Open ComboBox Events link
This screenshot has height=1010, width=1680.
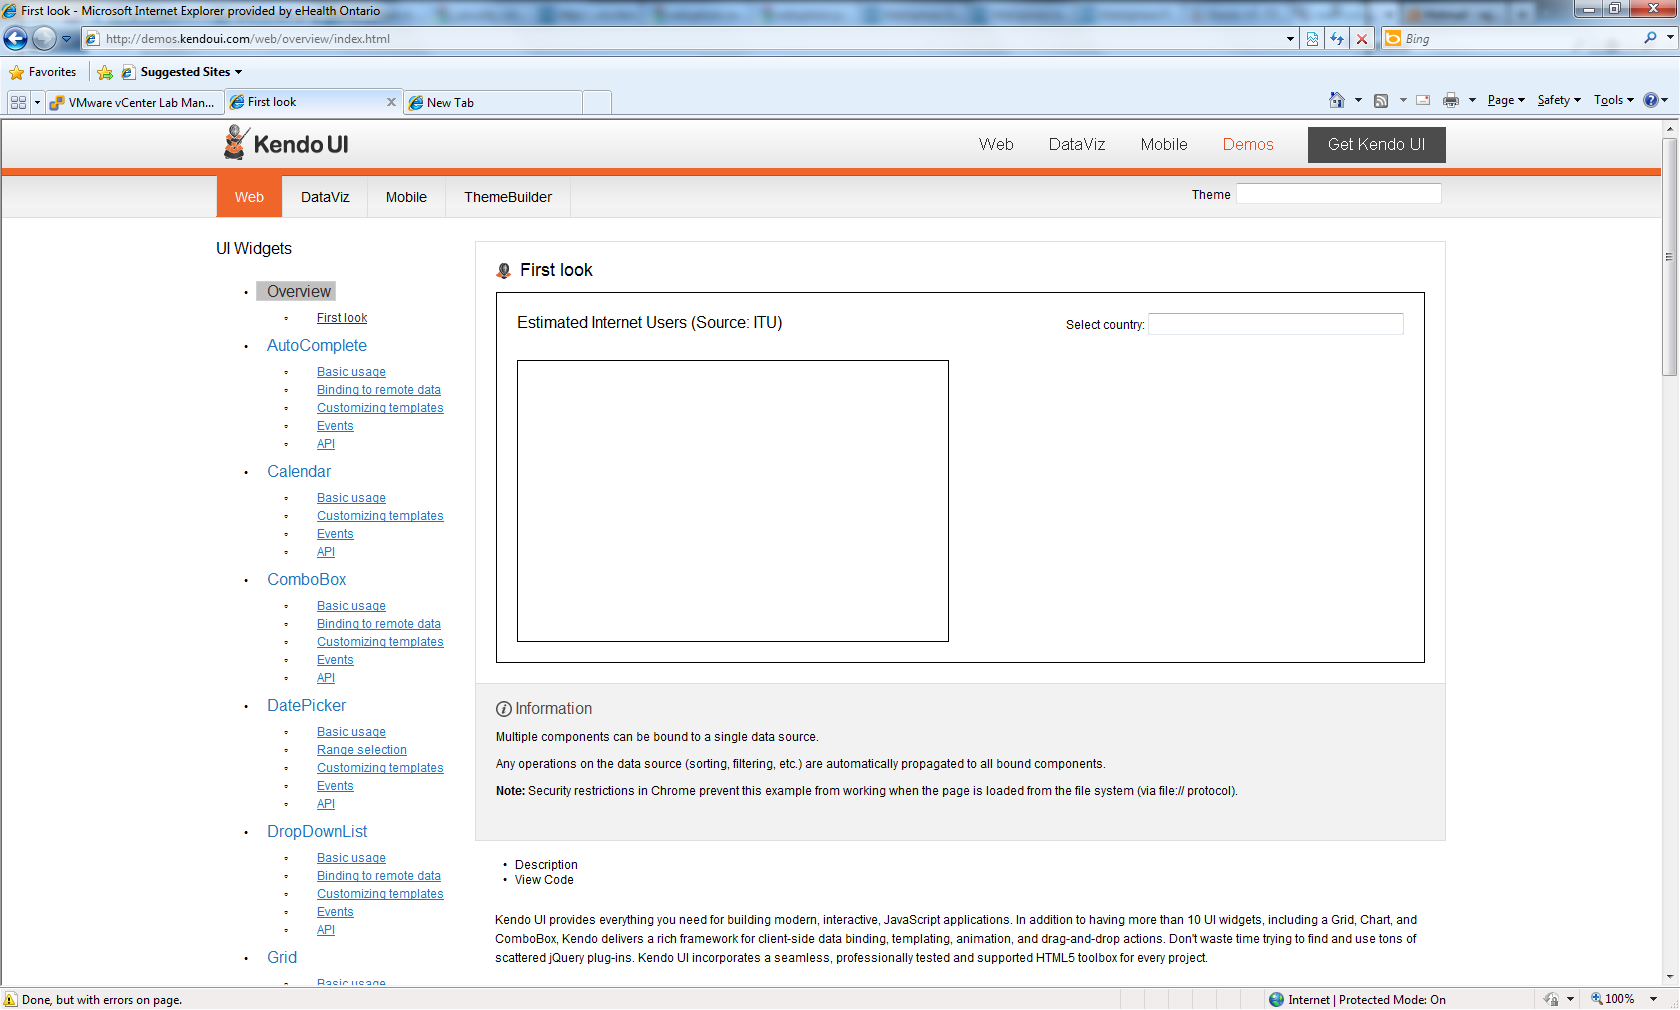(335, 660)
